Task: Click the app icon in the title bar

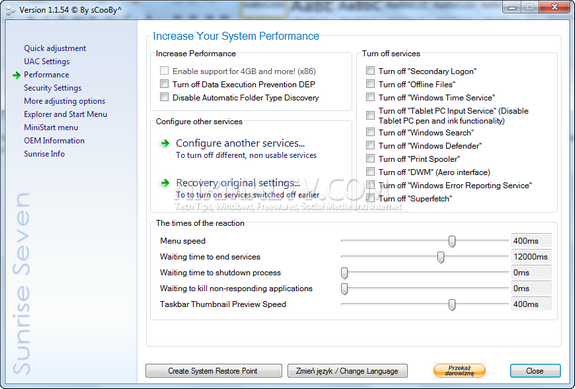Action: [10, 10]
